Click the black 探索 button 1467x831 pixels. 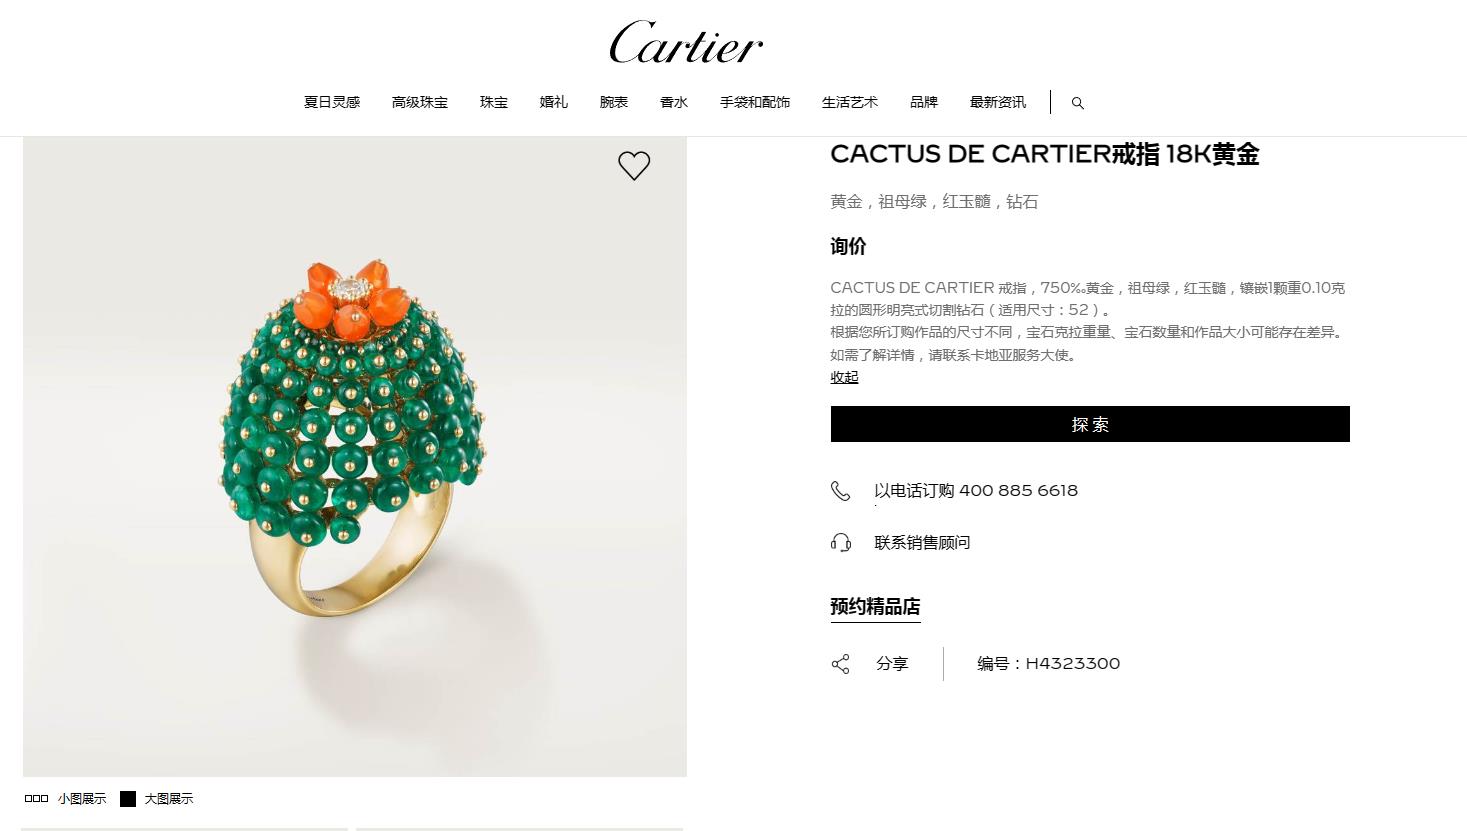(x=1090, y=424)
